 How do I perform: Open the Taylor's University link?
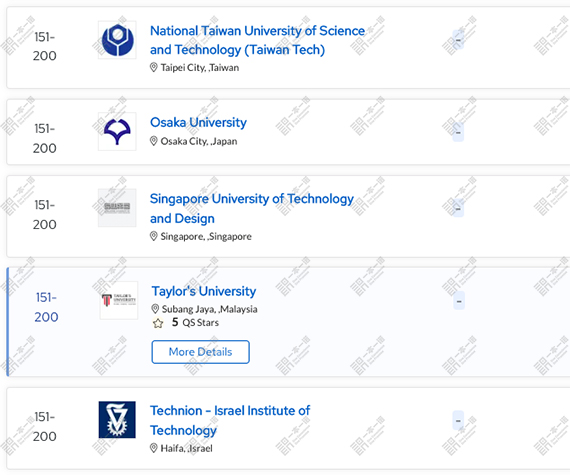coord(204,291)
